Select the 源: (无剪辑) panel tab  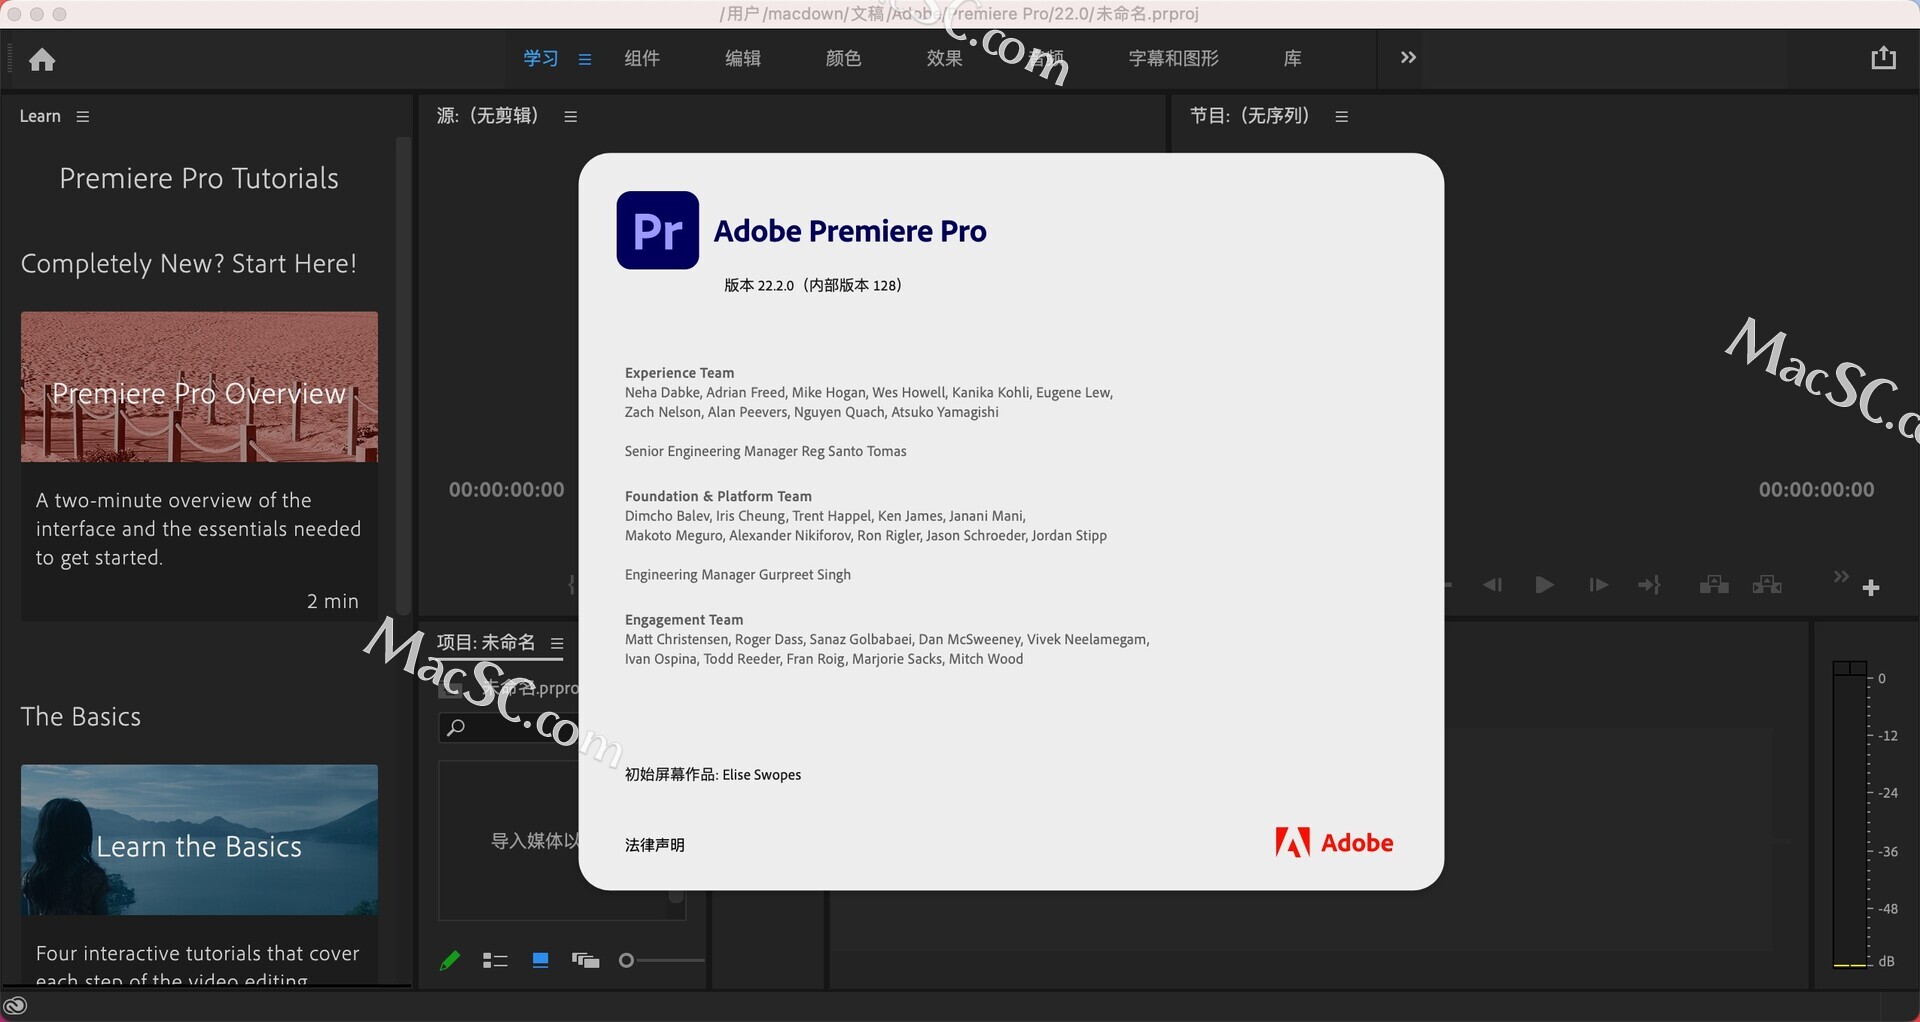[x=488, y=116]
